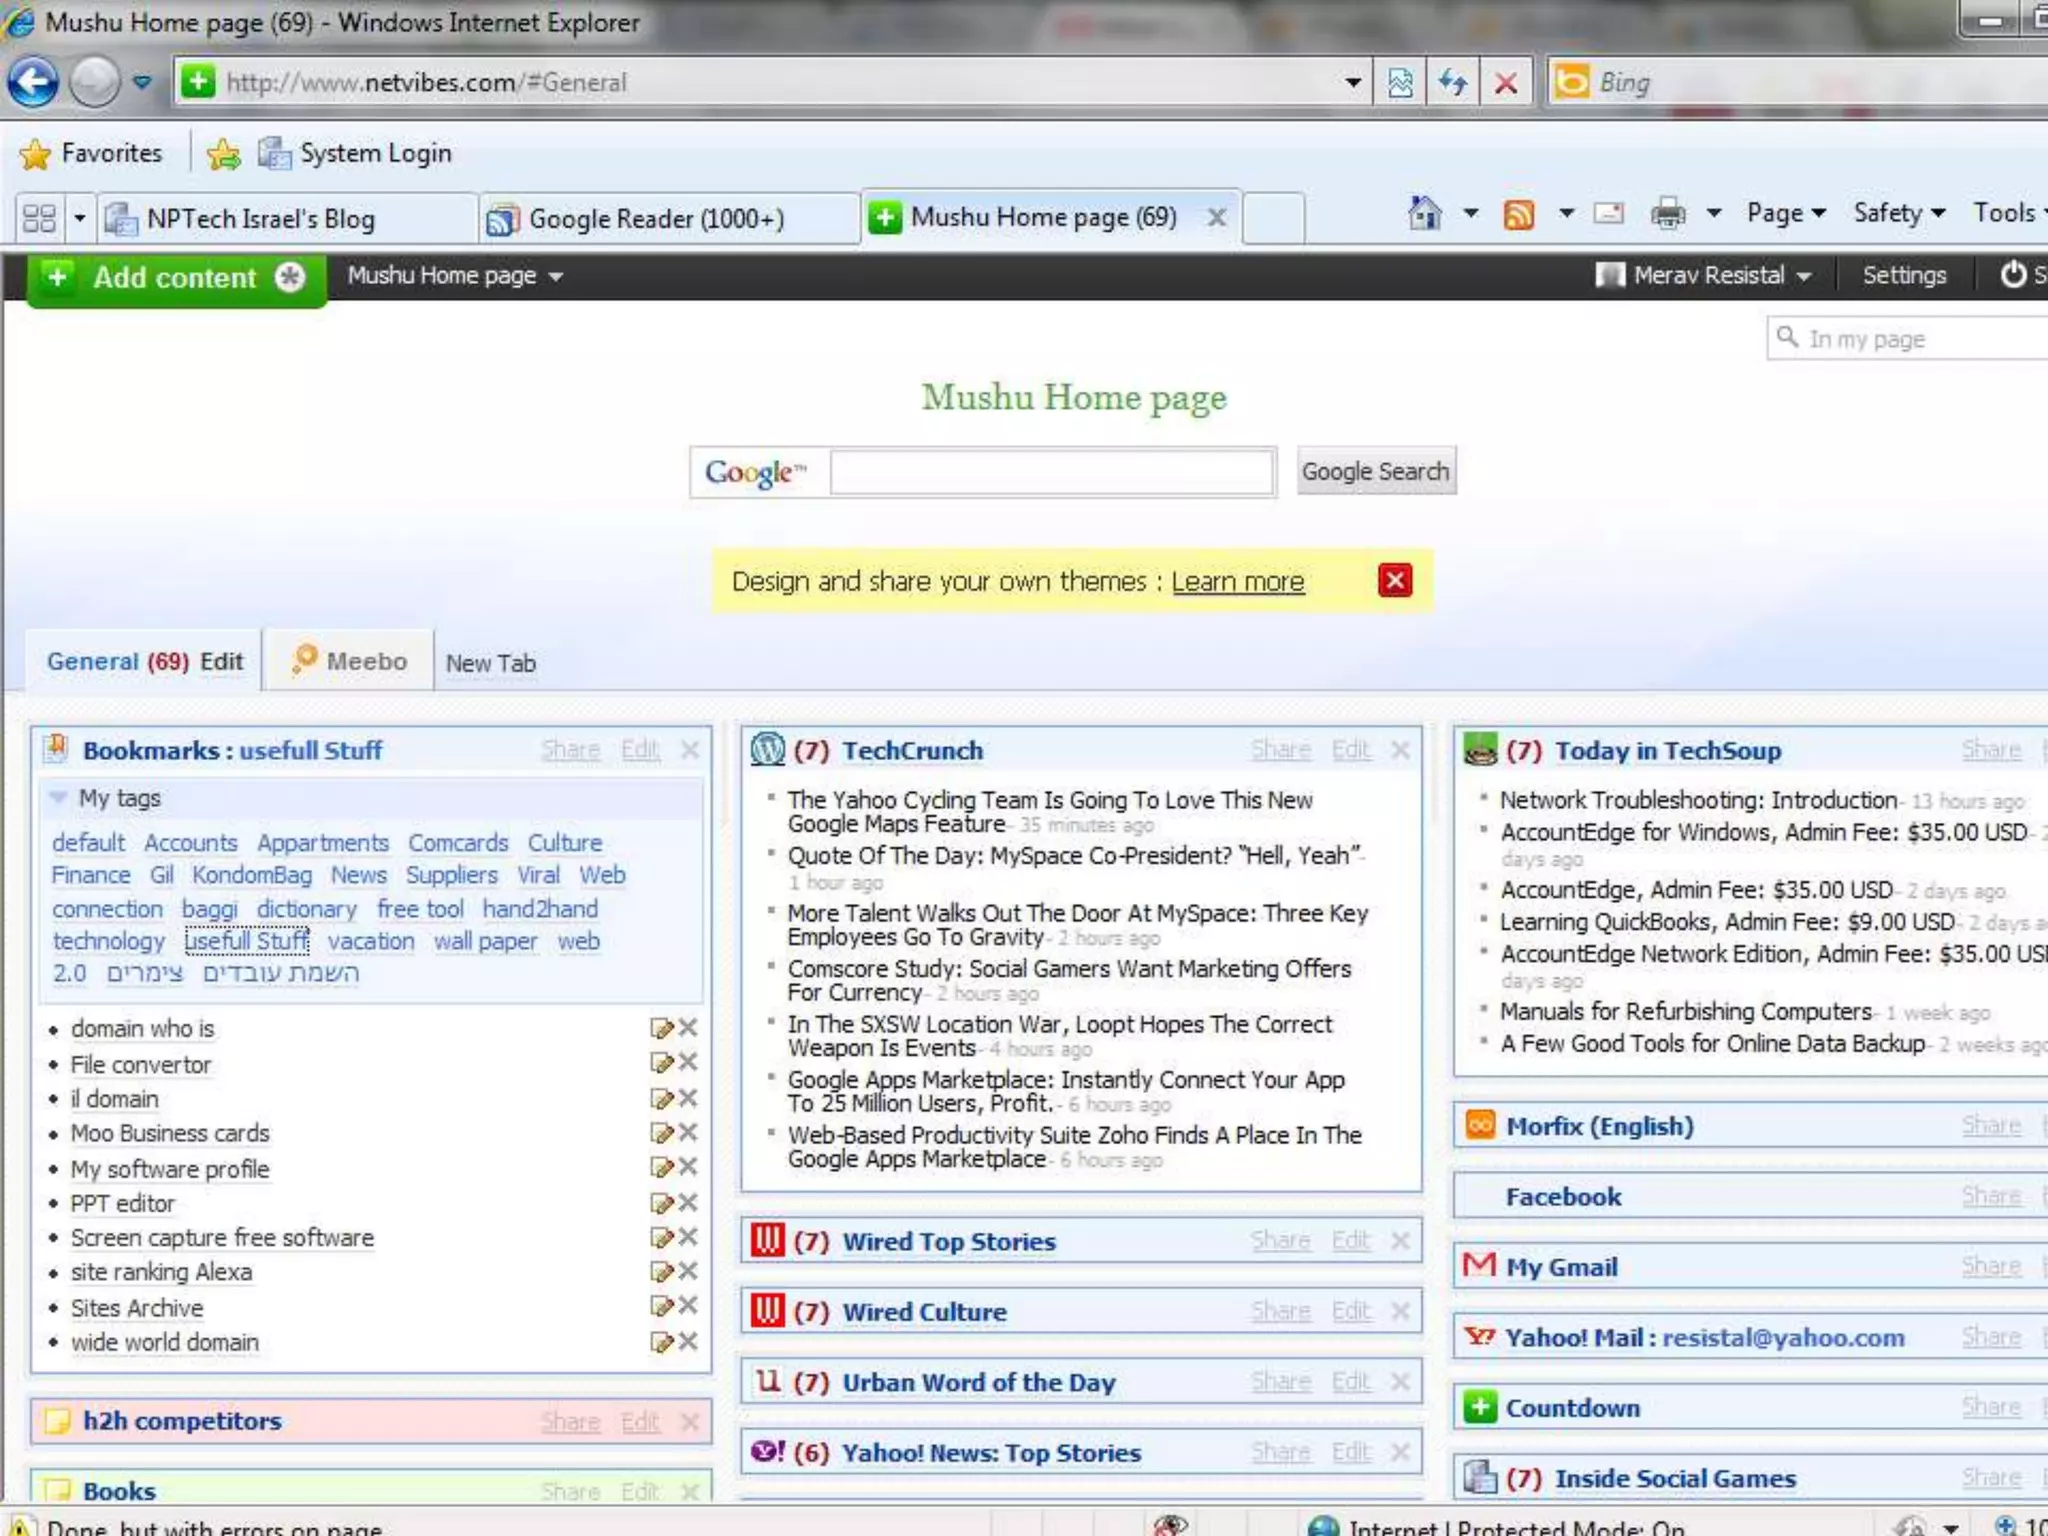The width and height of the screenshot is (2048, 1536).
Task: Click the compatibility view icon in address bar
Action: 1400,83
